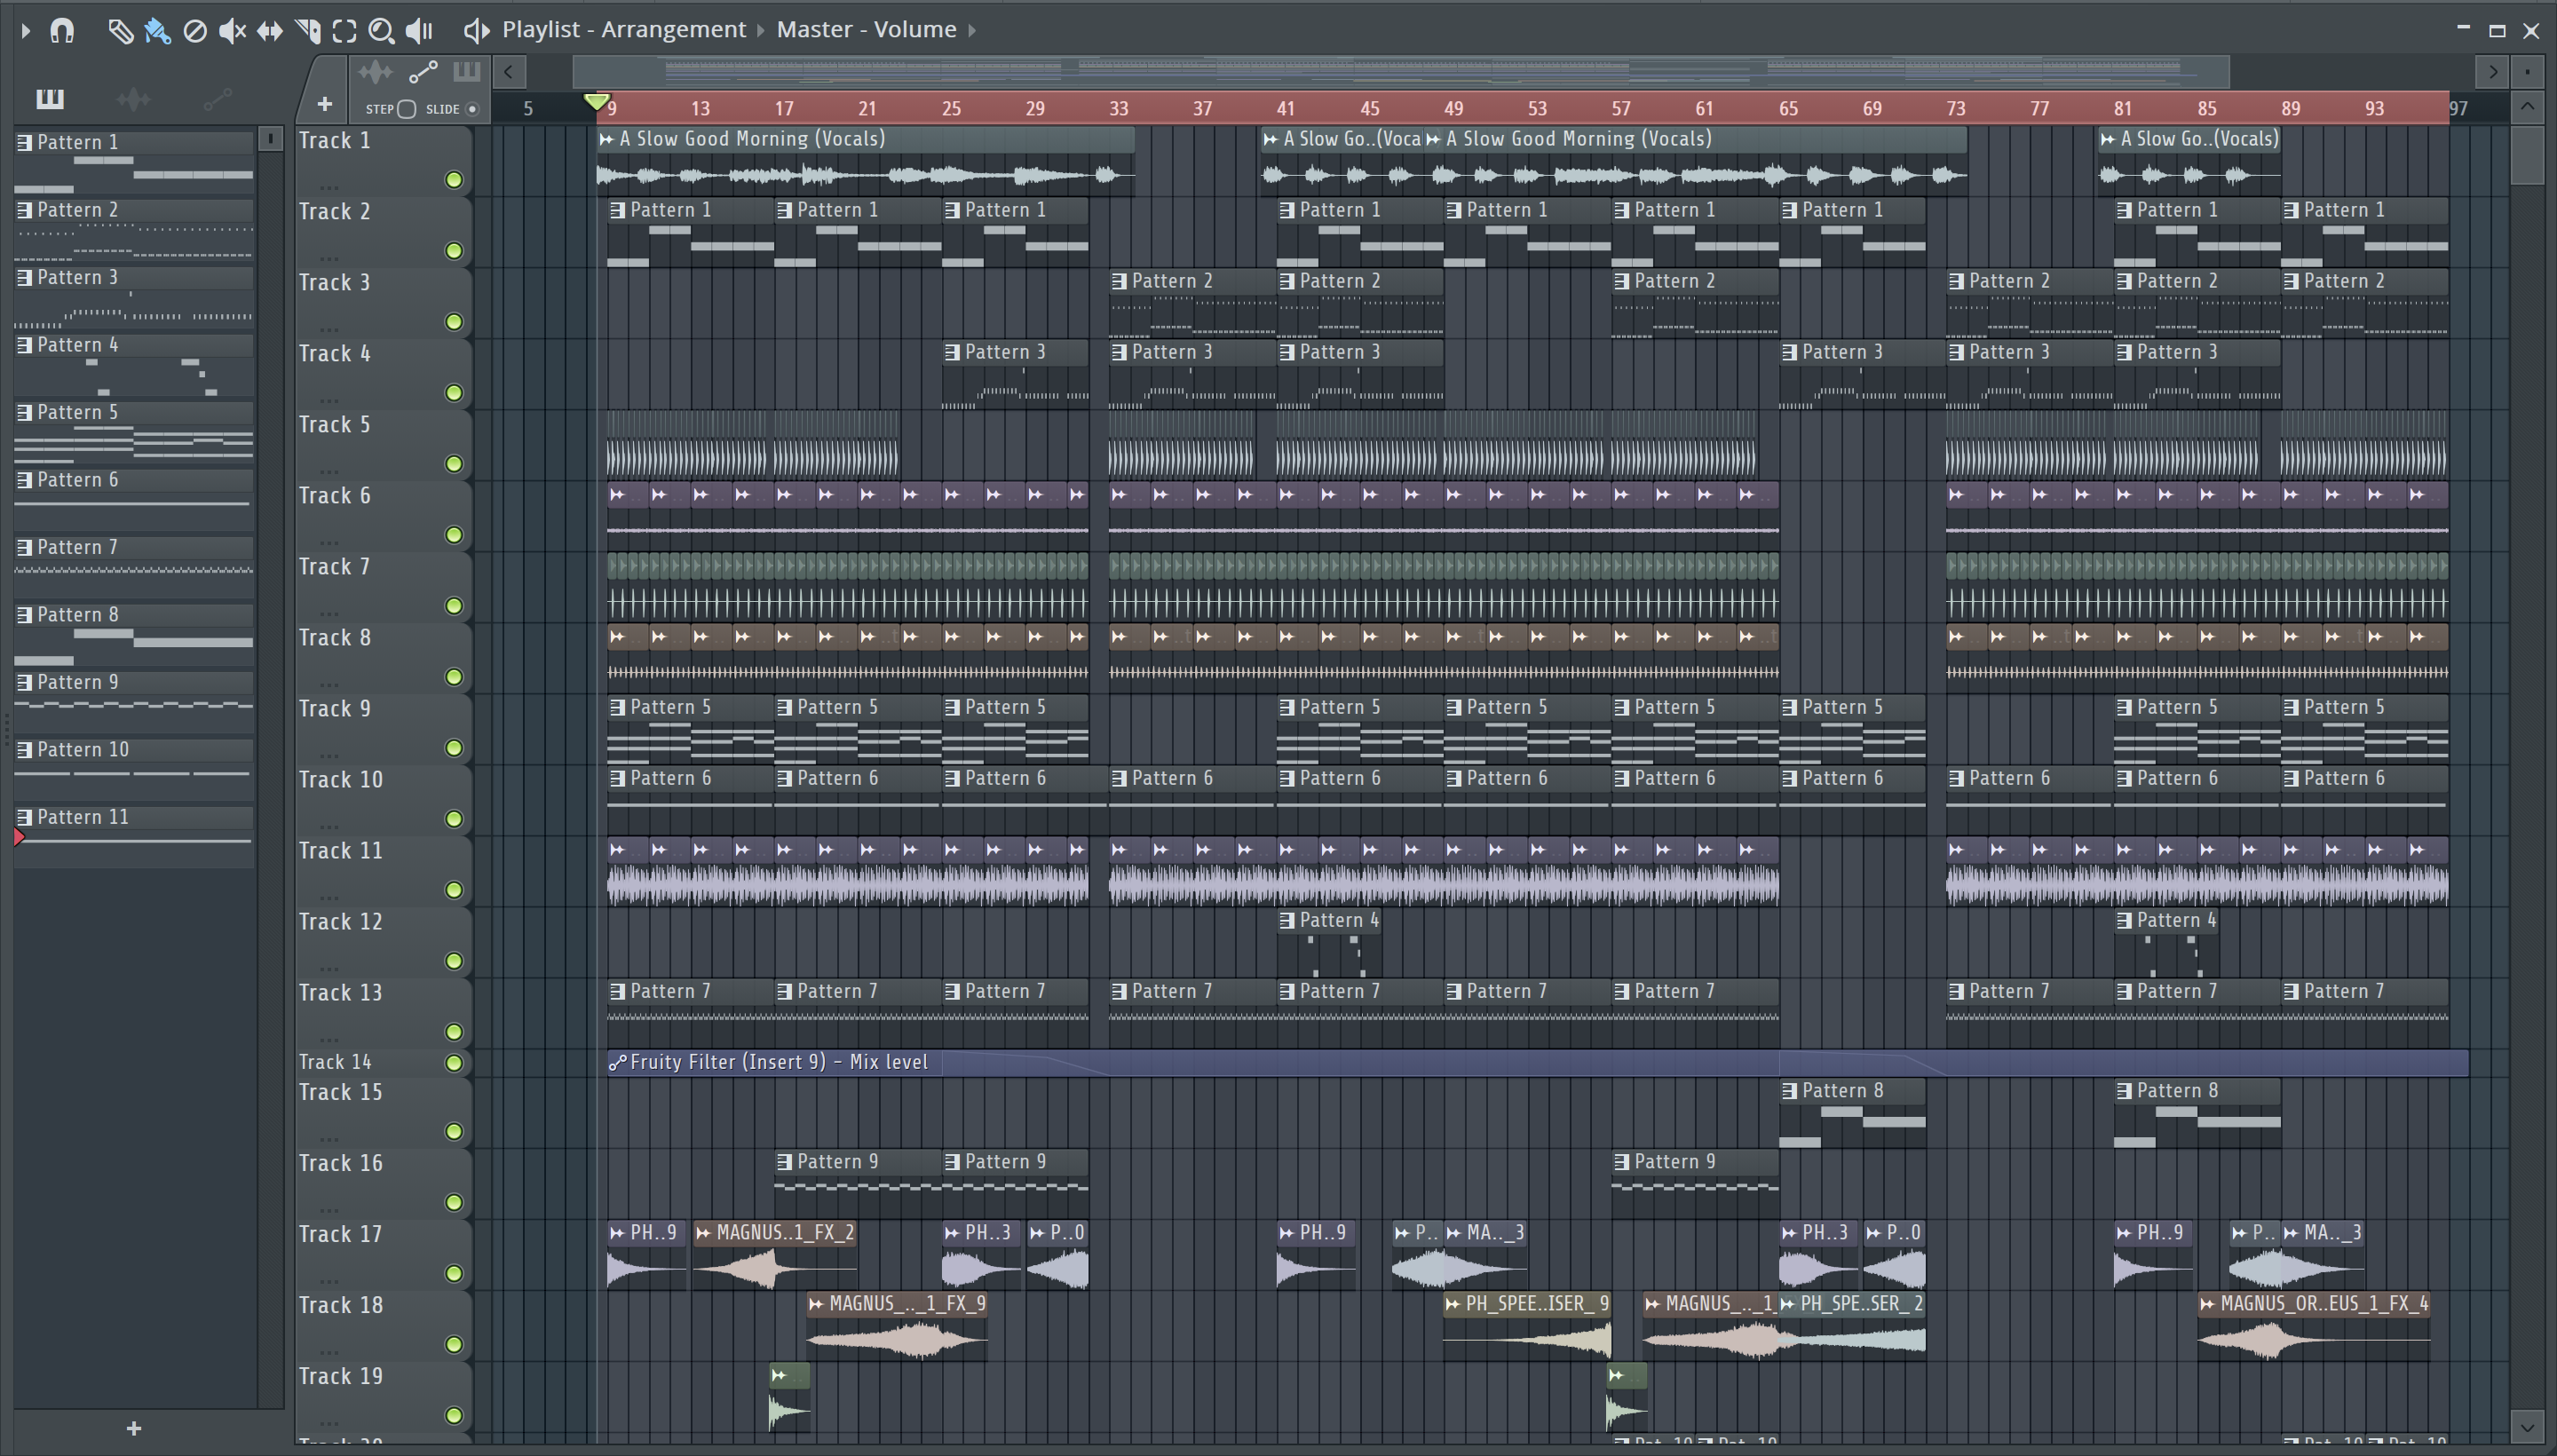This screenshot has width=2557, height=1456.
Task: Mute Track 14 with its green LED
Action: click(x=454, y=1063)
